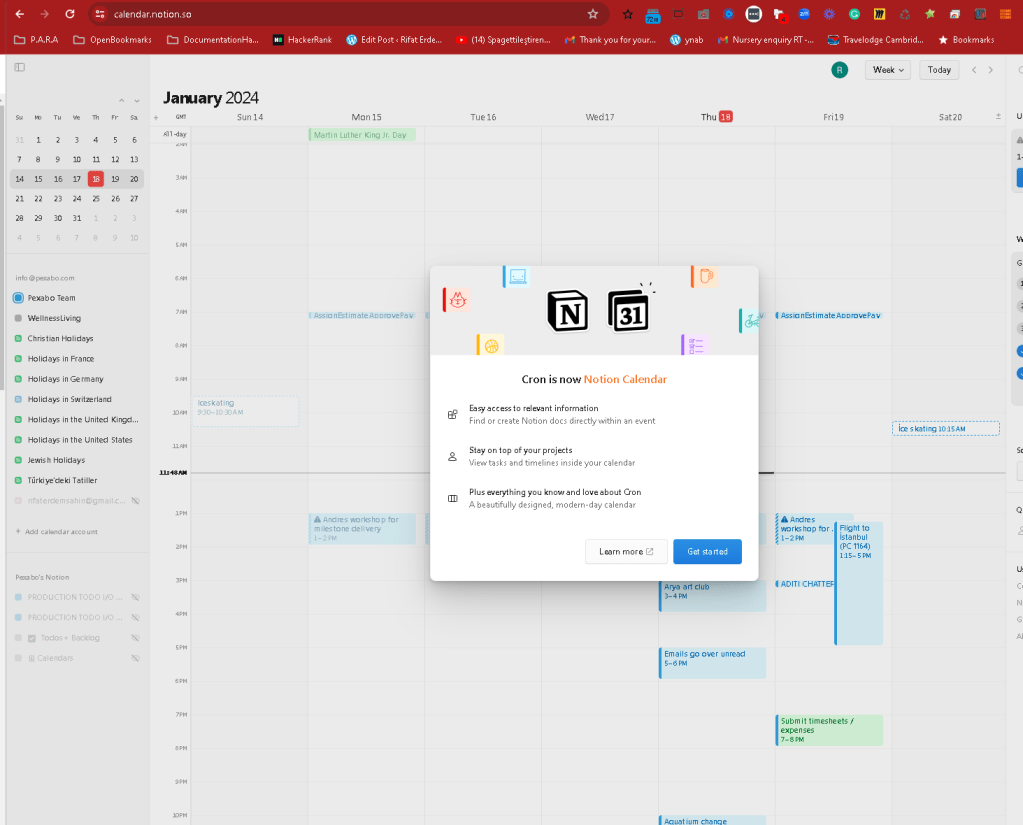Open ynab bookmark
Viewport: 1023px width, 825px height.
pyautogui.click(x=687, y=40)
